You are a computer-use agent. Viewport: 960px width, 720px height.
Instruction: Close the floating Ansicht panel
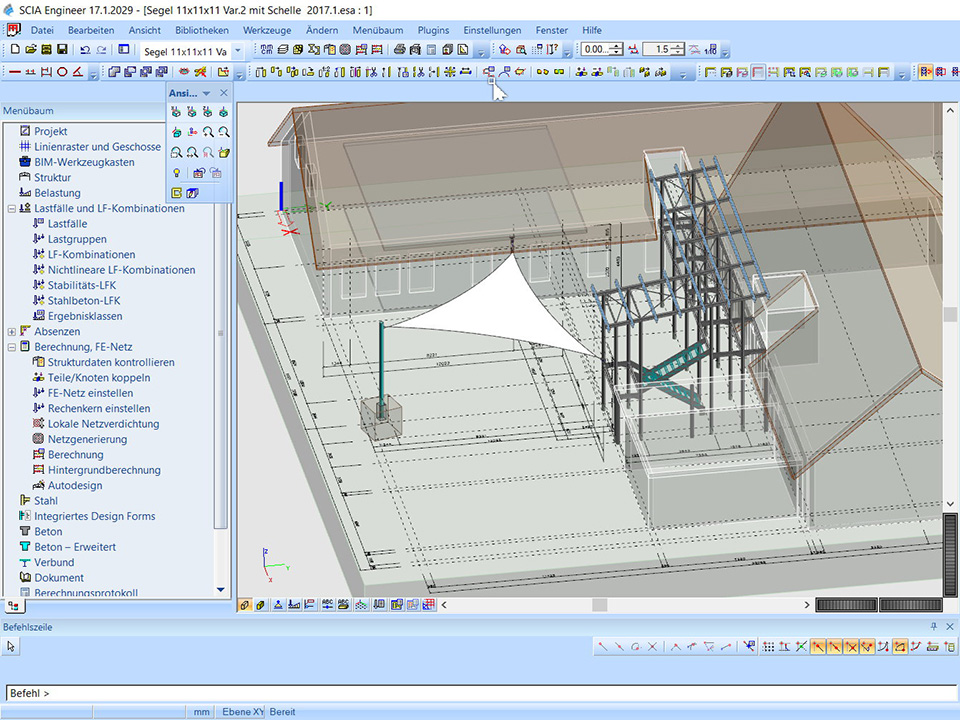[x=224, y=93]
